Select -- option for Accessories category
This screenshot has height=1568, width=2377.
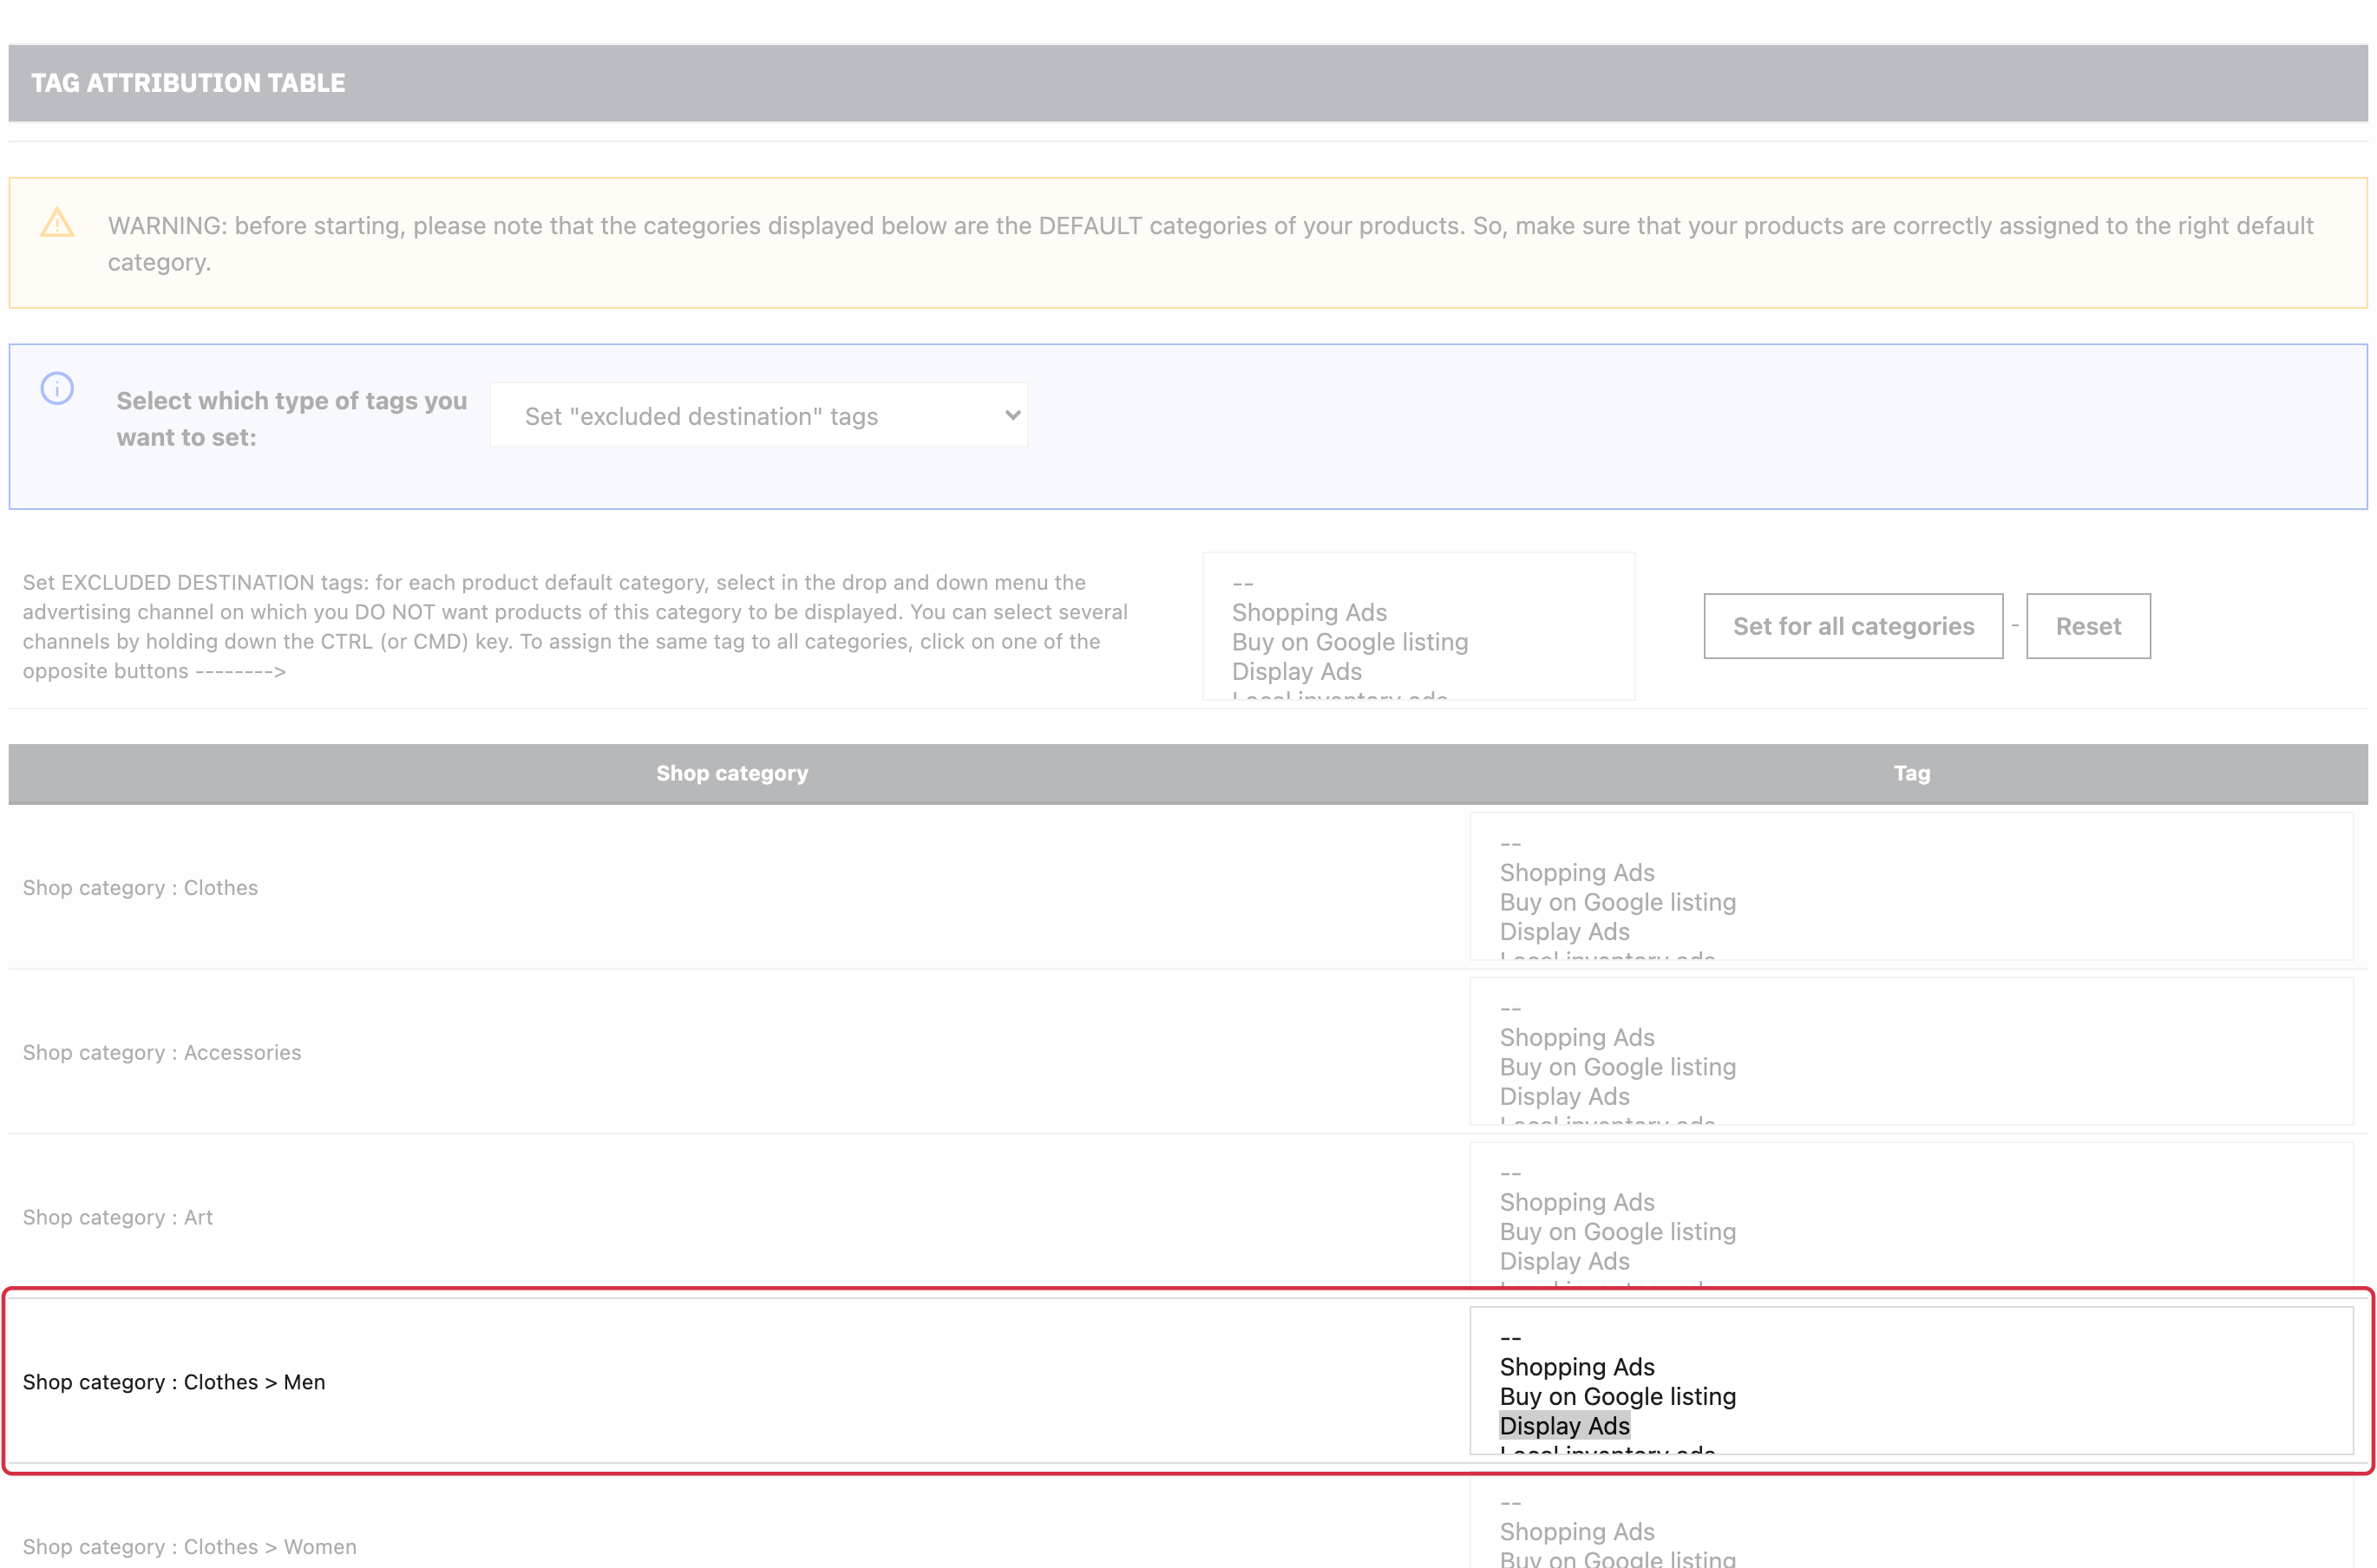[1510, 1008]
